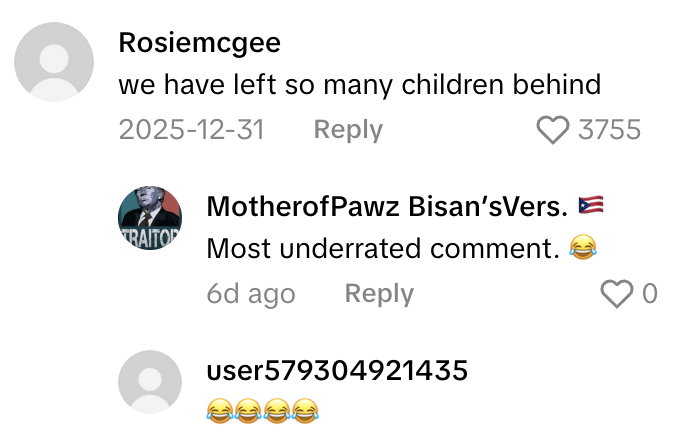The width and height of the screenshot is (678, 440).
Task: Reply to MotherofPawz's comment
Action: (x=379, y=294)
